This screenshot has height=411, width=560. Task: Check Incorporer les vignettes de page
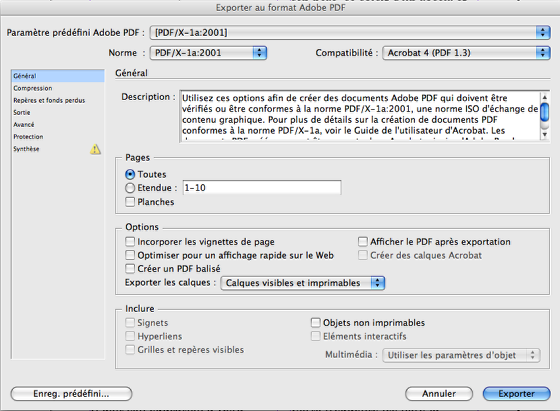pos(130,242)
